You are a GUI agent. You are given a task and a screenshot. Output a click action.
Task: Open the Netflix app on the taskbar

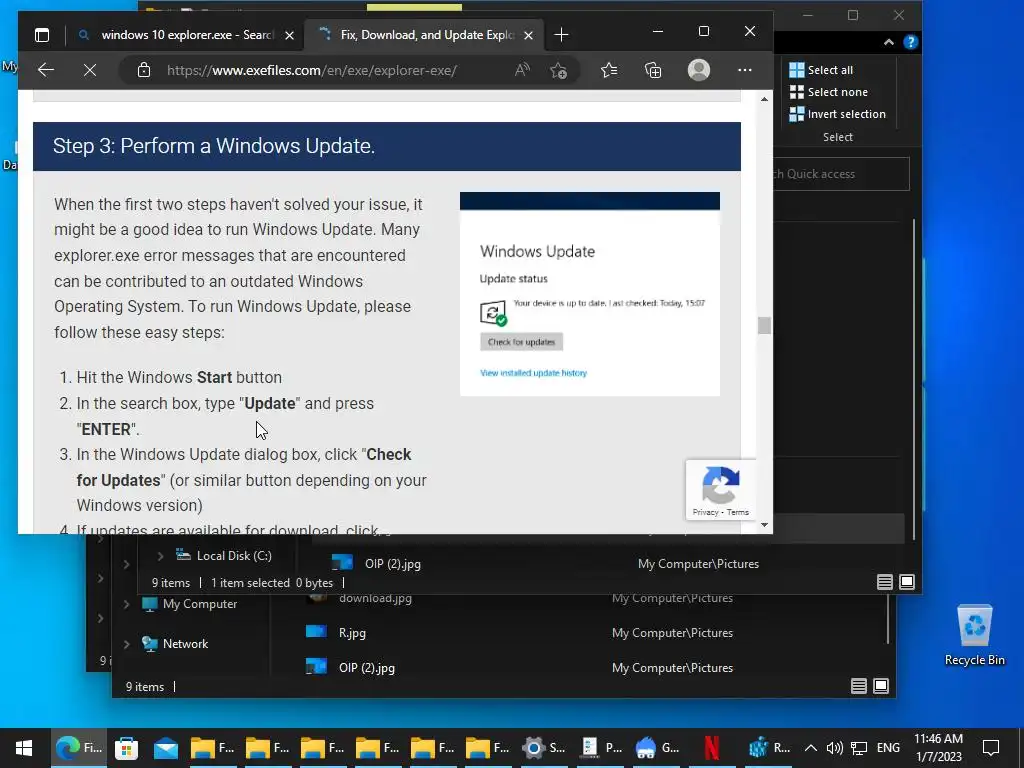point(711,748)
